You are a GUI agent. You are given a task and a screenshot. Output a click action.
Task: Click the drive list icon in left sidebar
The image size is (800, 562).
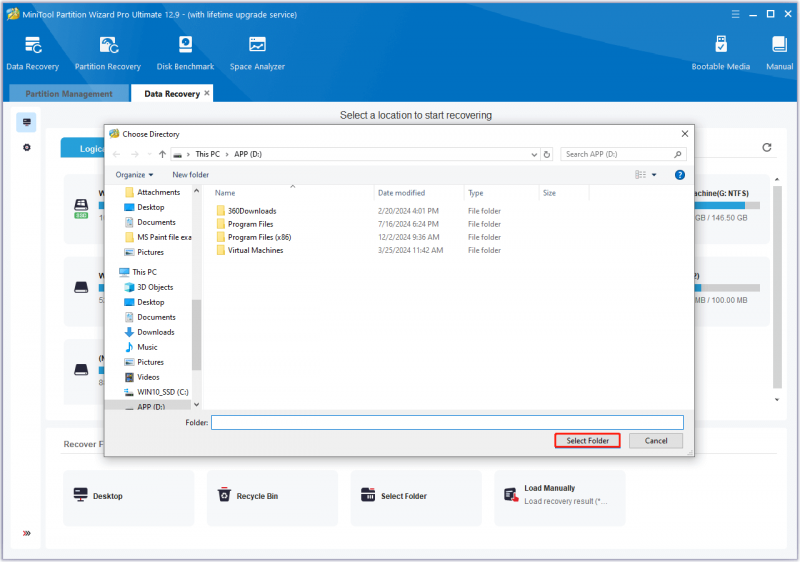27,122
